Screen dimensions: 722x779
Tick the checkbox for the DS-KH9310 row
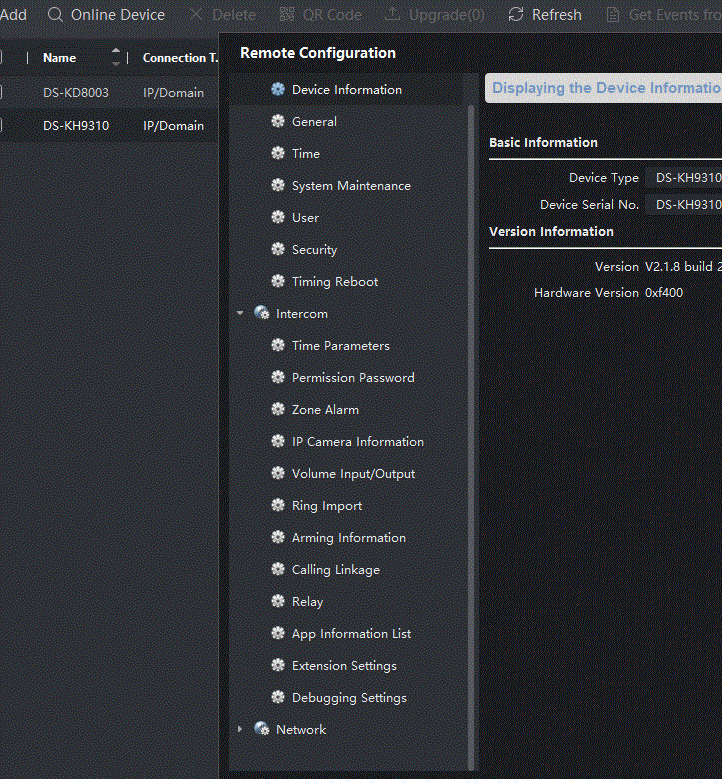(x=1, y=126)
